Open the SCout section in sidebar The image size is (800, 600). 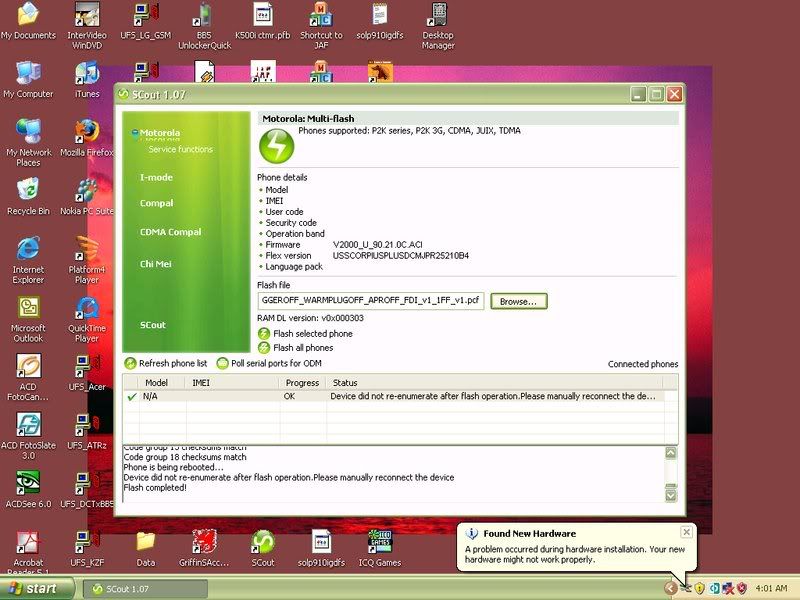tap(153, 325)
